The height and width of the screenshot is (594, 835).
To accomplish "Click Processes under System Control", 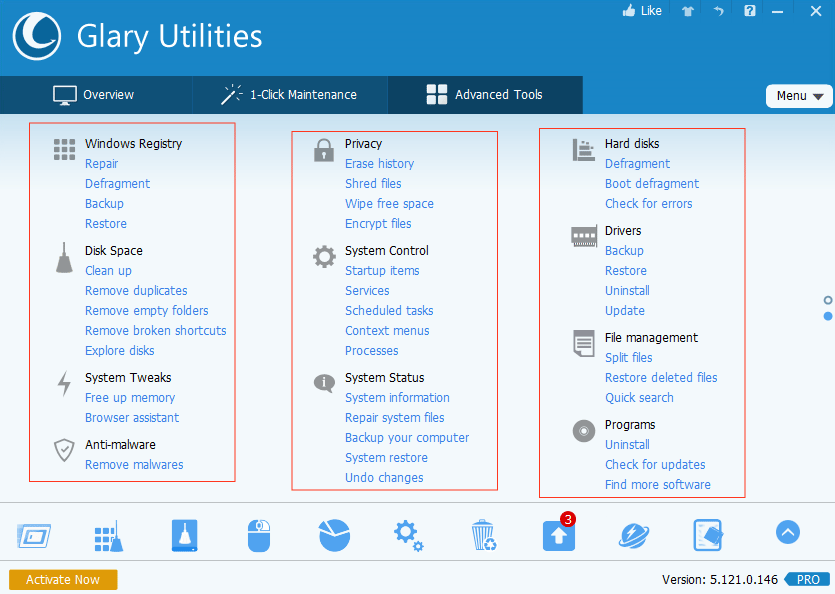I will pyautogui.click(x=371, y=351).
